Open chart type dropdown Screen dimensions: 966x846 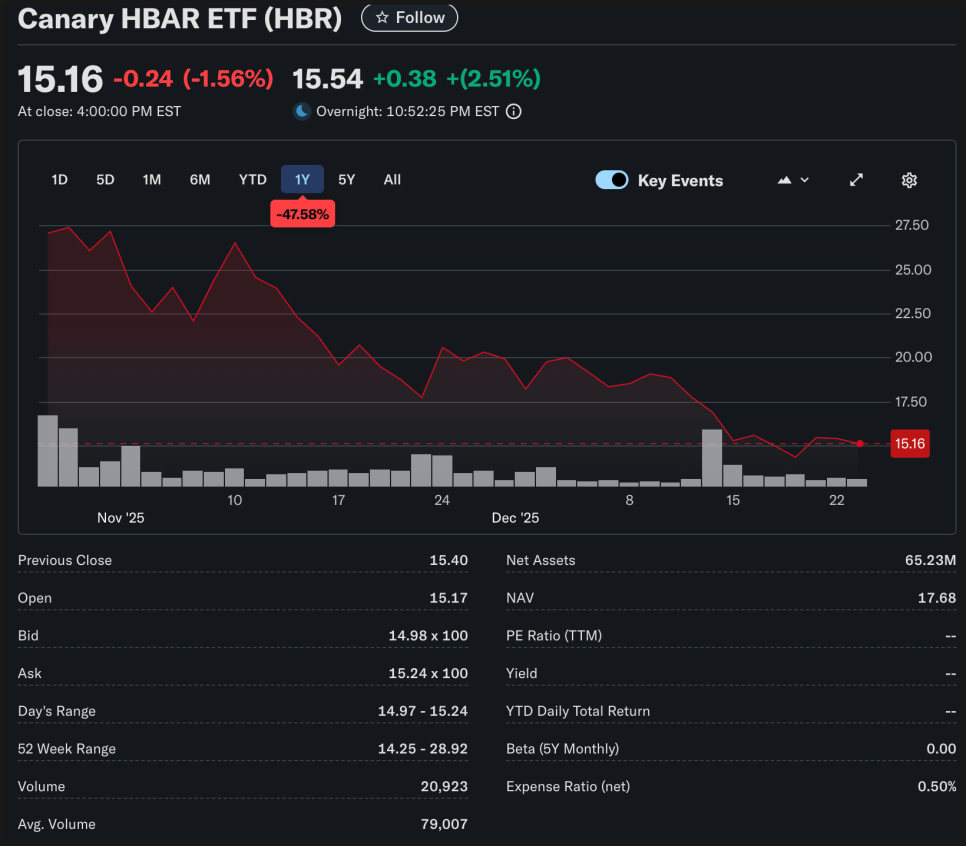pos(793,180)
